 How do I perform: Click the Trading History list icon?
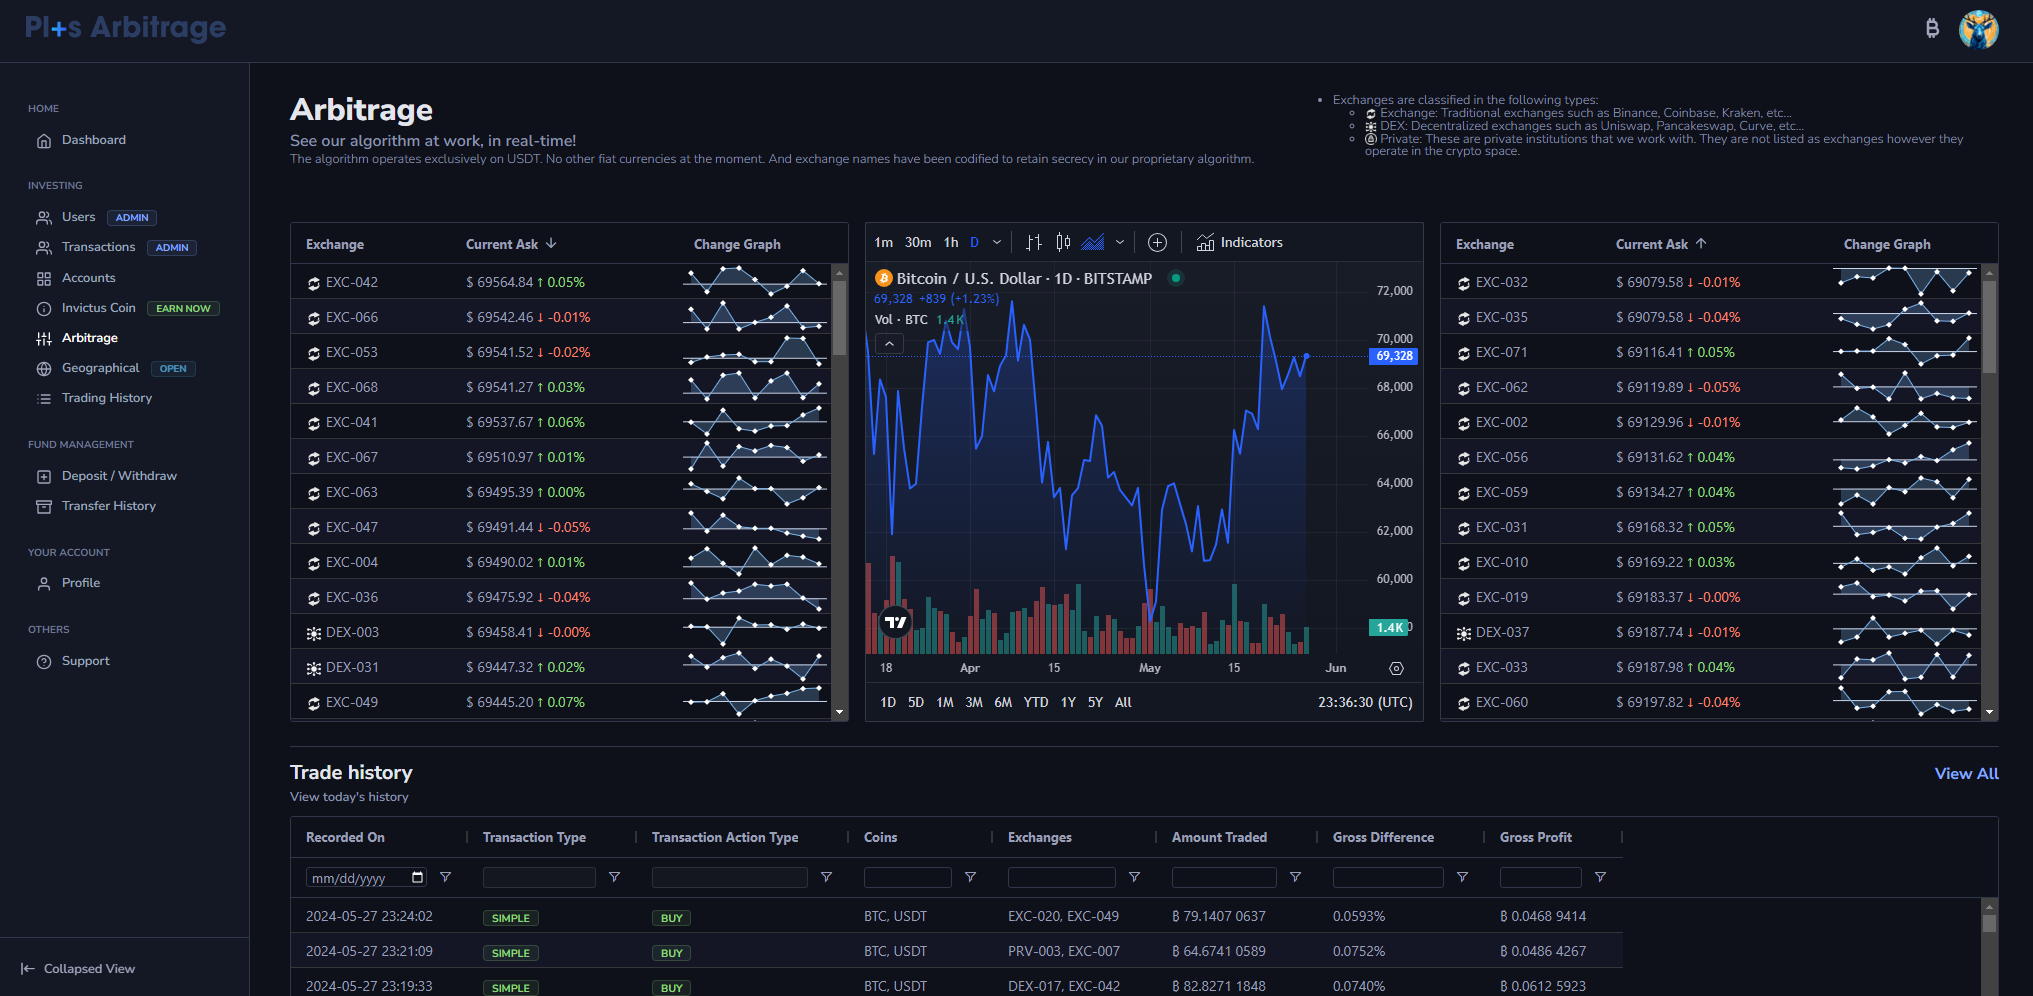coord(44,399)
